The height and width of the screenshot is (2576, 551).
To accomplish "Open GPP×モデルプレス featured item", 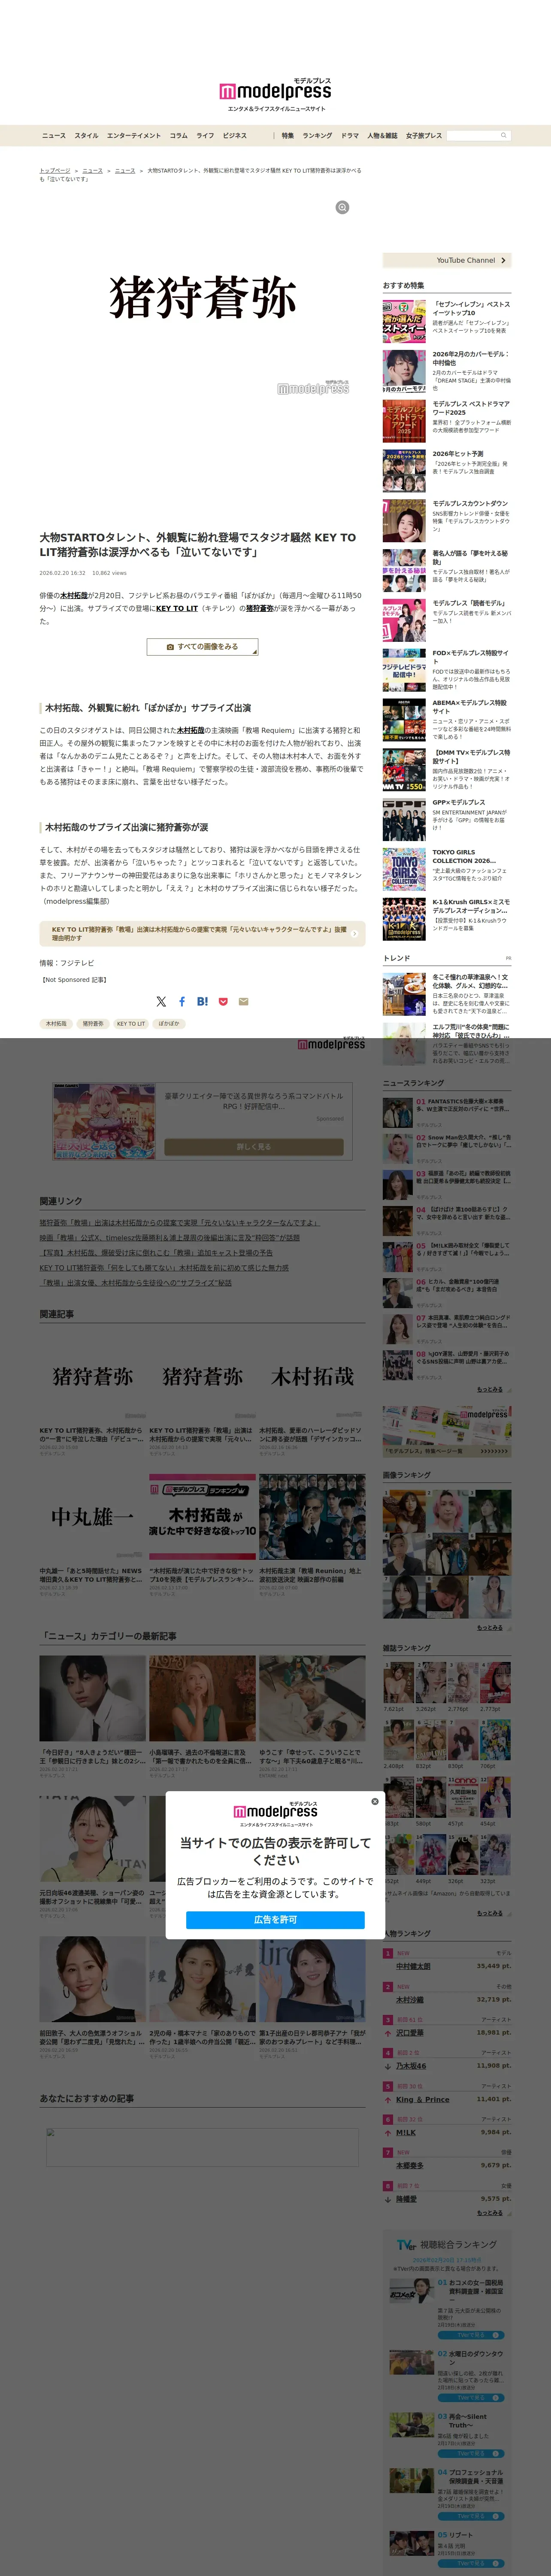I will pos(447,820).
